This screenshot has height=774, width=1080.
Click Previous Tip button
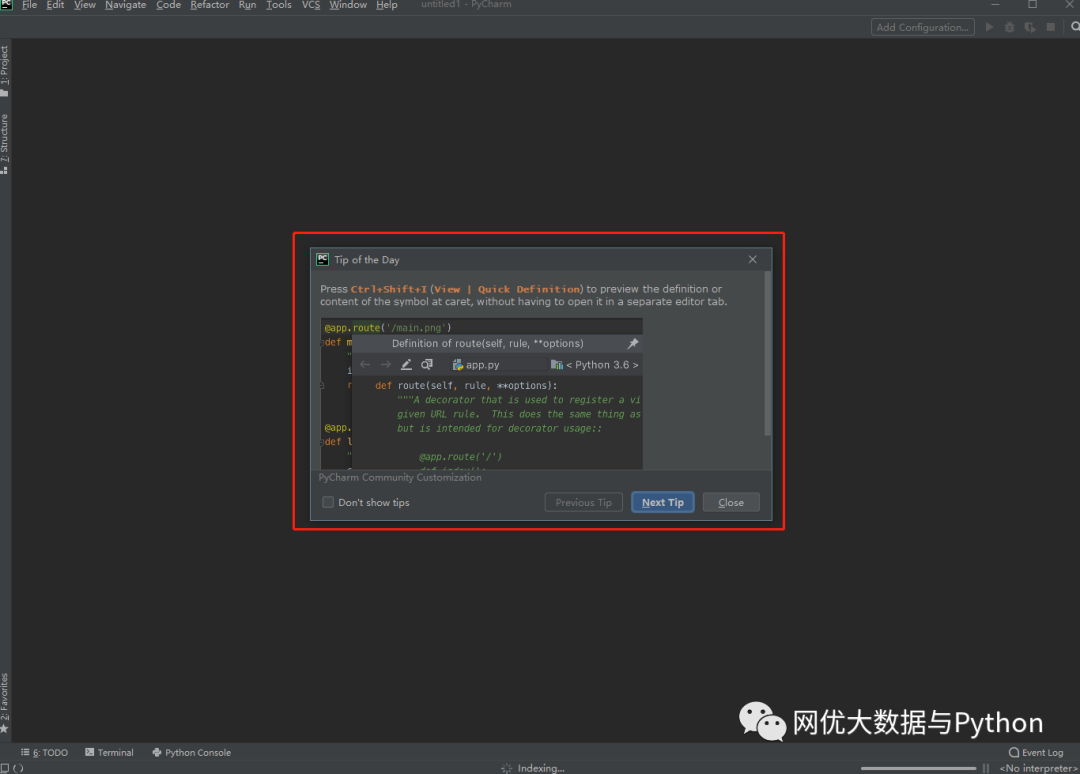pyautogui.click(x=583, y=502)
